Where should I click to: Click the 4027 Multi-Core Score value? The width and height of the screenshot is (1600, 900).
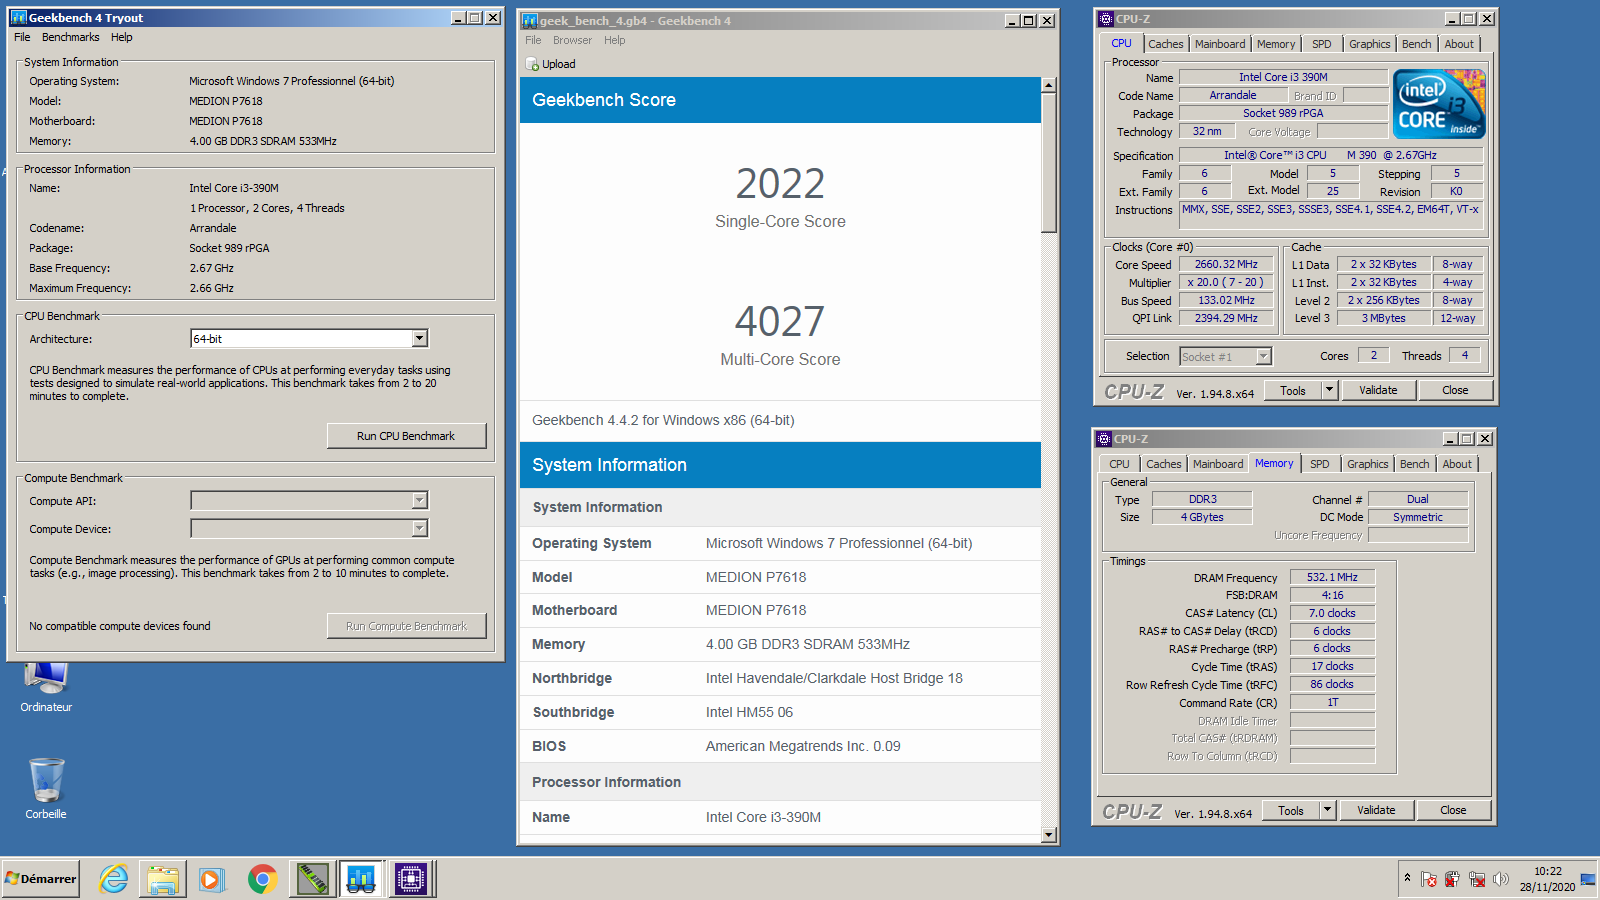coord(780,322)
